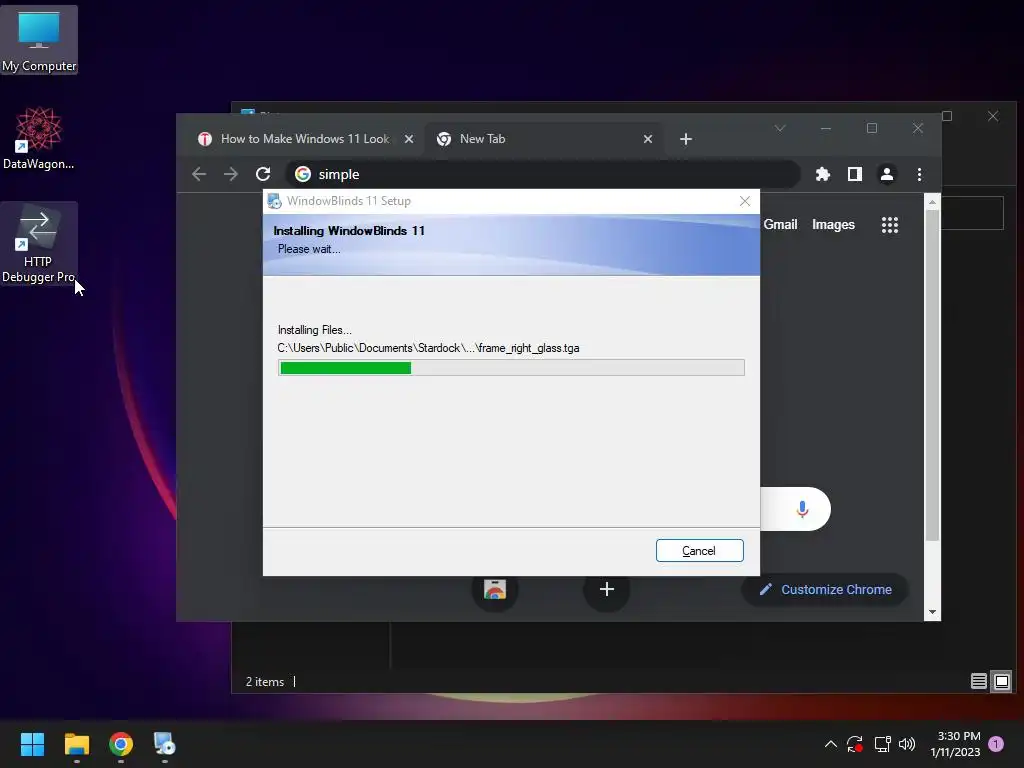Go forward in Chrome
The height and width of the screenshot is (768, 1024).
pyautogui.click(x=231, y=174)
